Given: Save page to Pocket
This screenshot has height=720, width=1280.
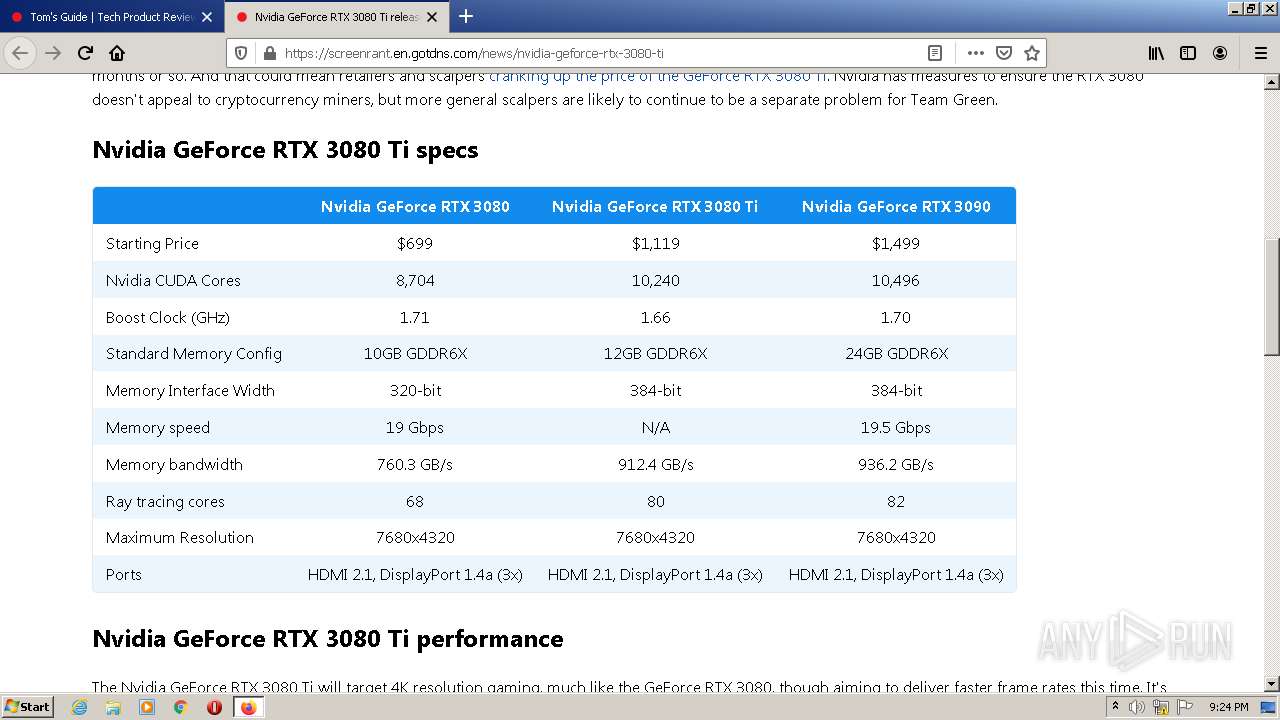Looking at the screenshot, I should (1004, 53).
